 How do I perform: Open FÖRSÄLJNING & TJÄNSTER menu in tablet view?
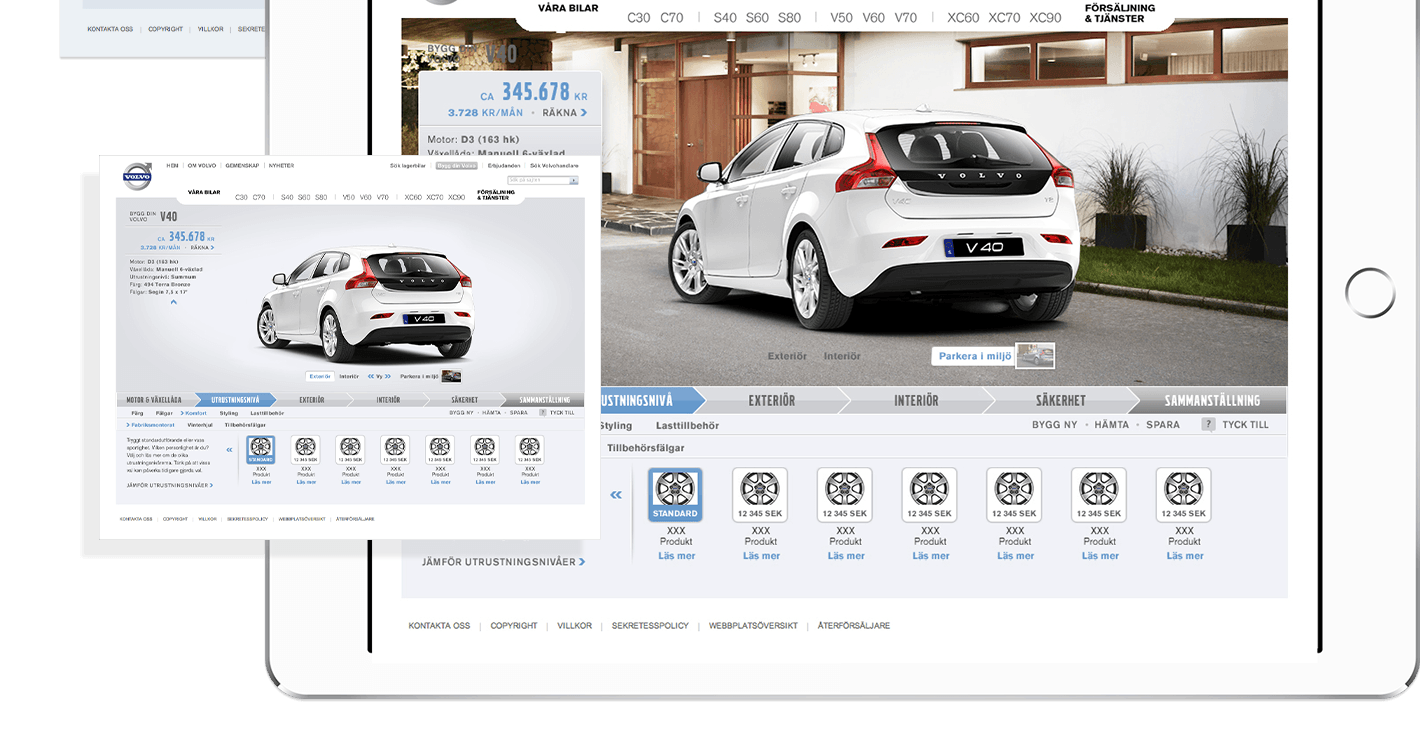1120,13
